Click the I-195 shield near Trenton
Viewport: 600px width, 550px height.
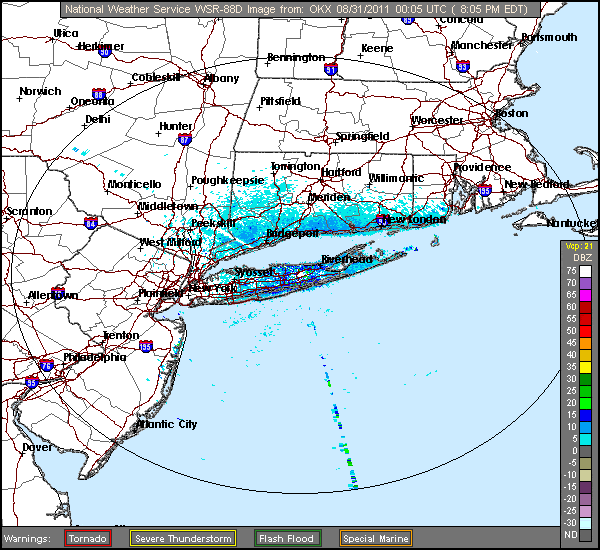point(146,346)
